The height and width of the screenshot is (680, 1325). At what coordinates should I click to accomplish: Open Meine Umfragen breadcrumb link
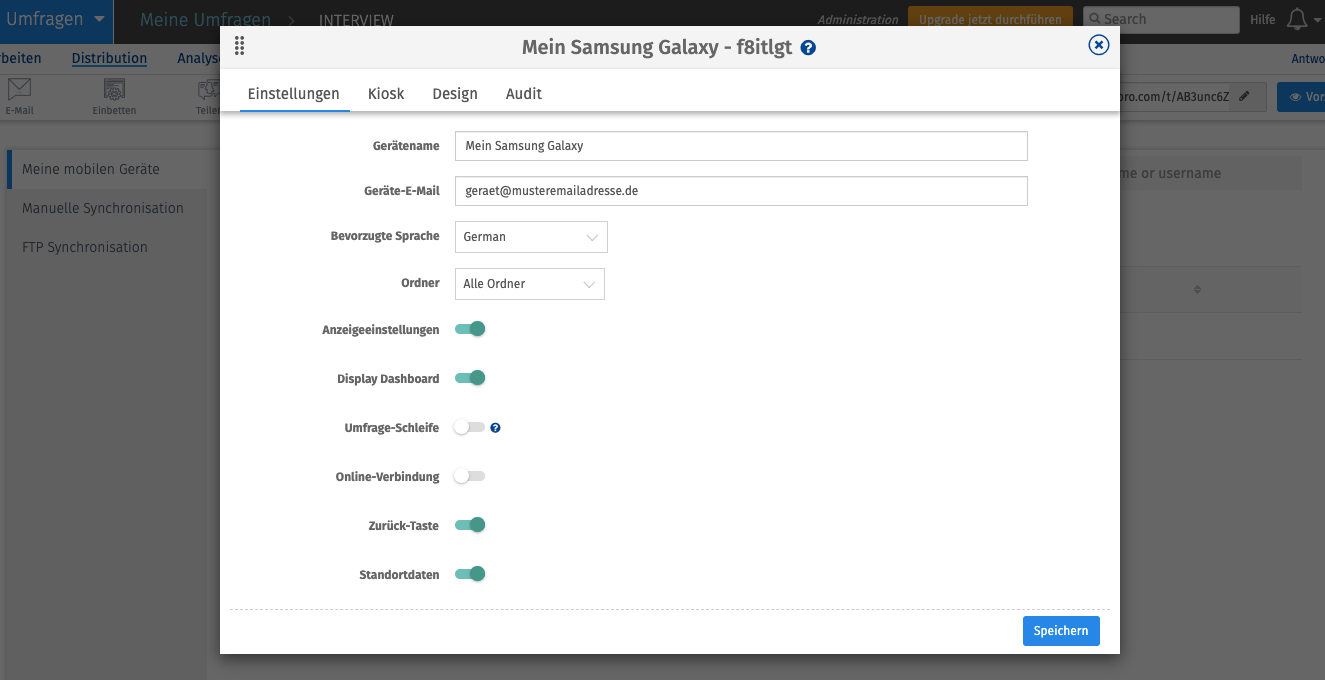(x=205, y=20)
